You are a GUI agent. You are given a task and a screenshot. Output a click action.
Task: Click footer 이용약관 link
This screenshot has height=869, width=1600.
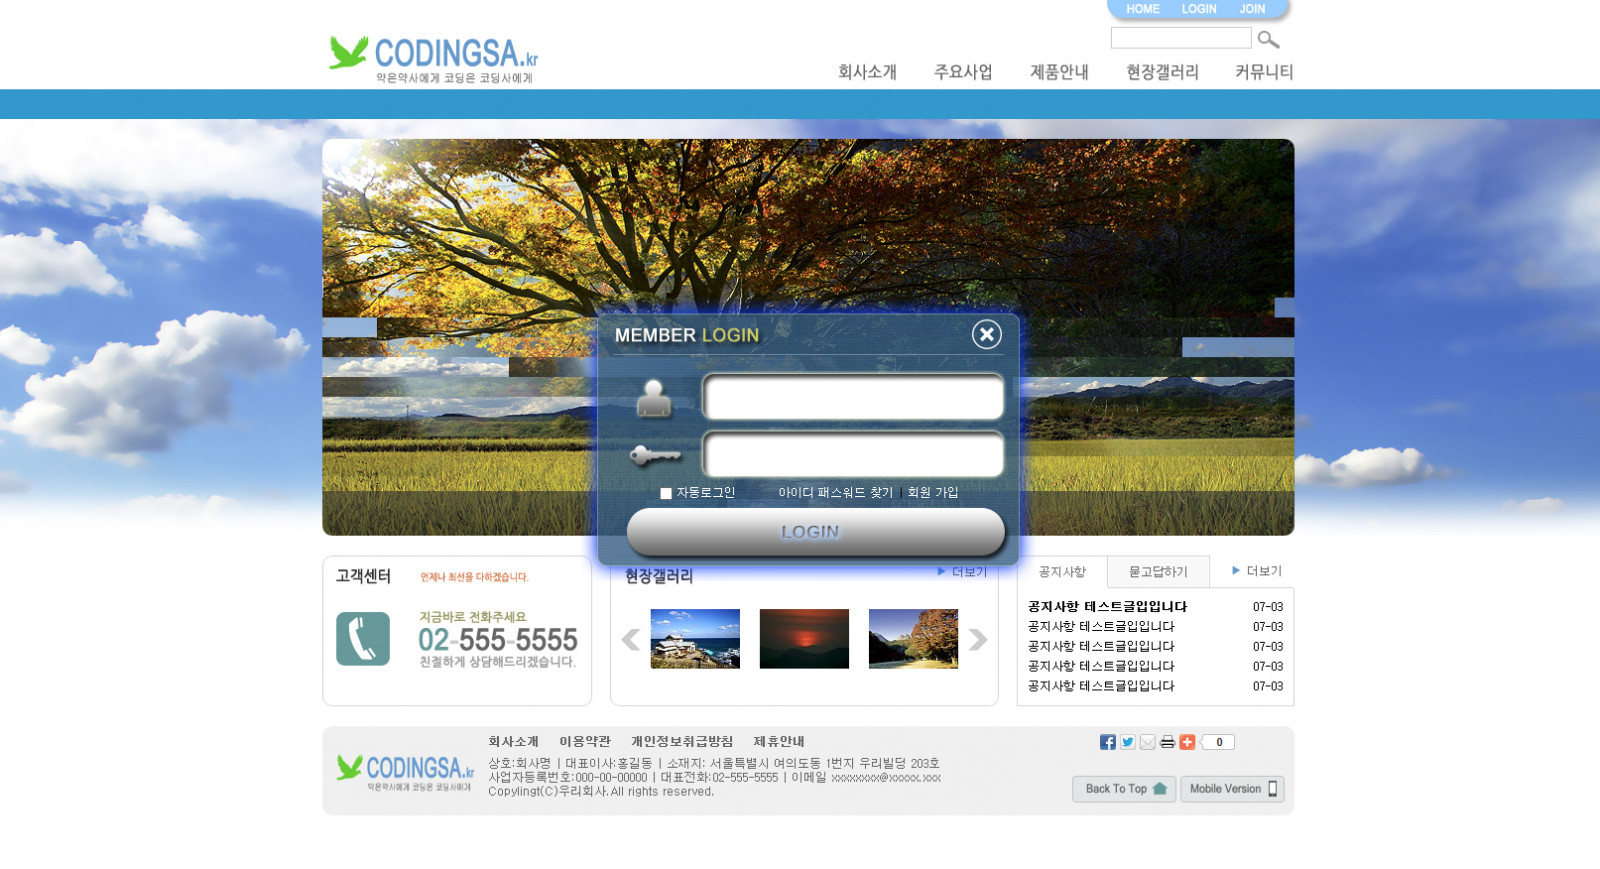[x=585, y=742]
